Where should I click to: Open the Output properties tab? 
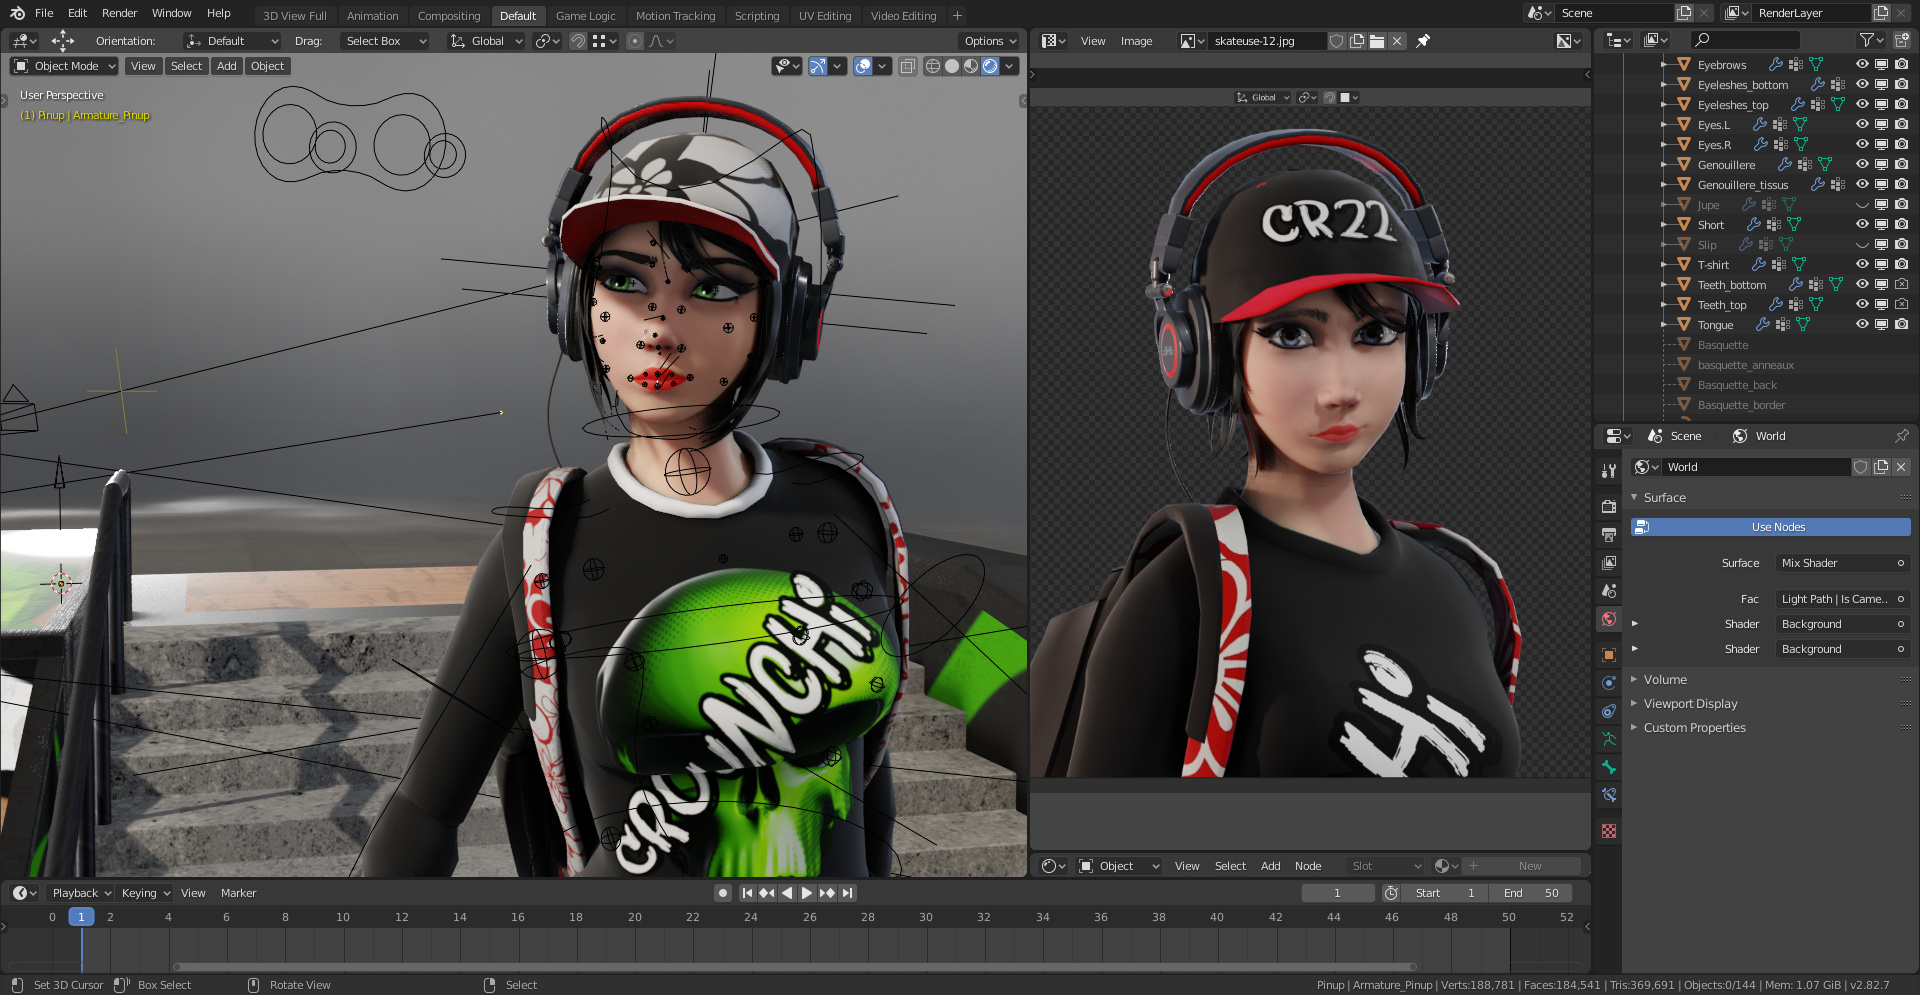tap(1608, 535)
